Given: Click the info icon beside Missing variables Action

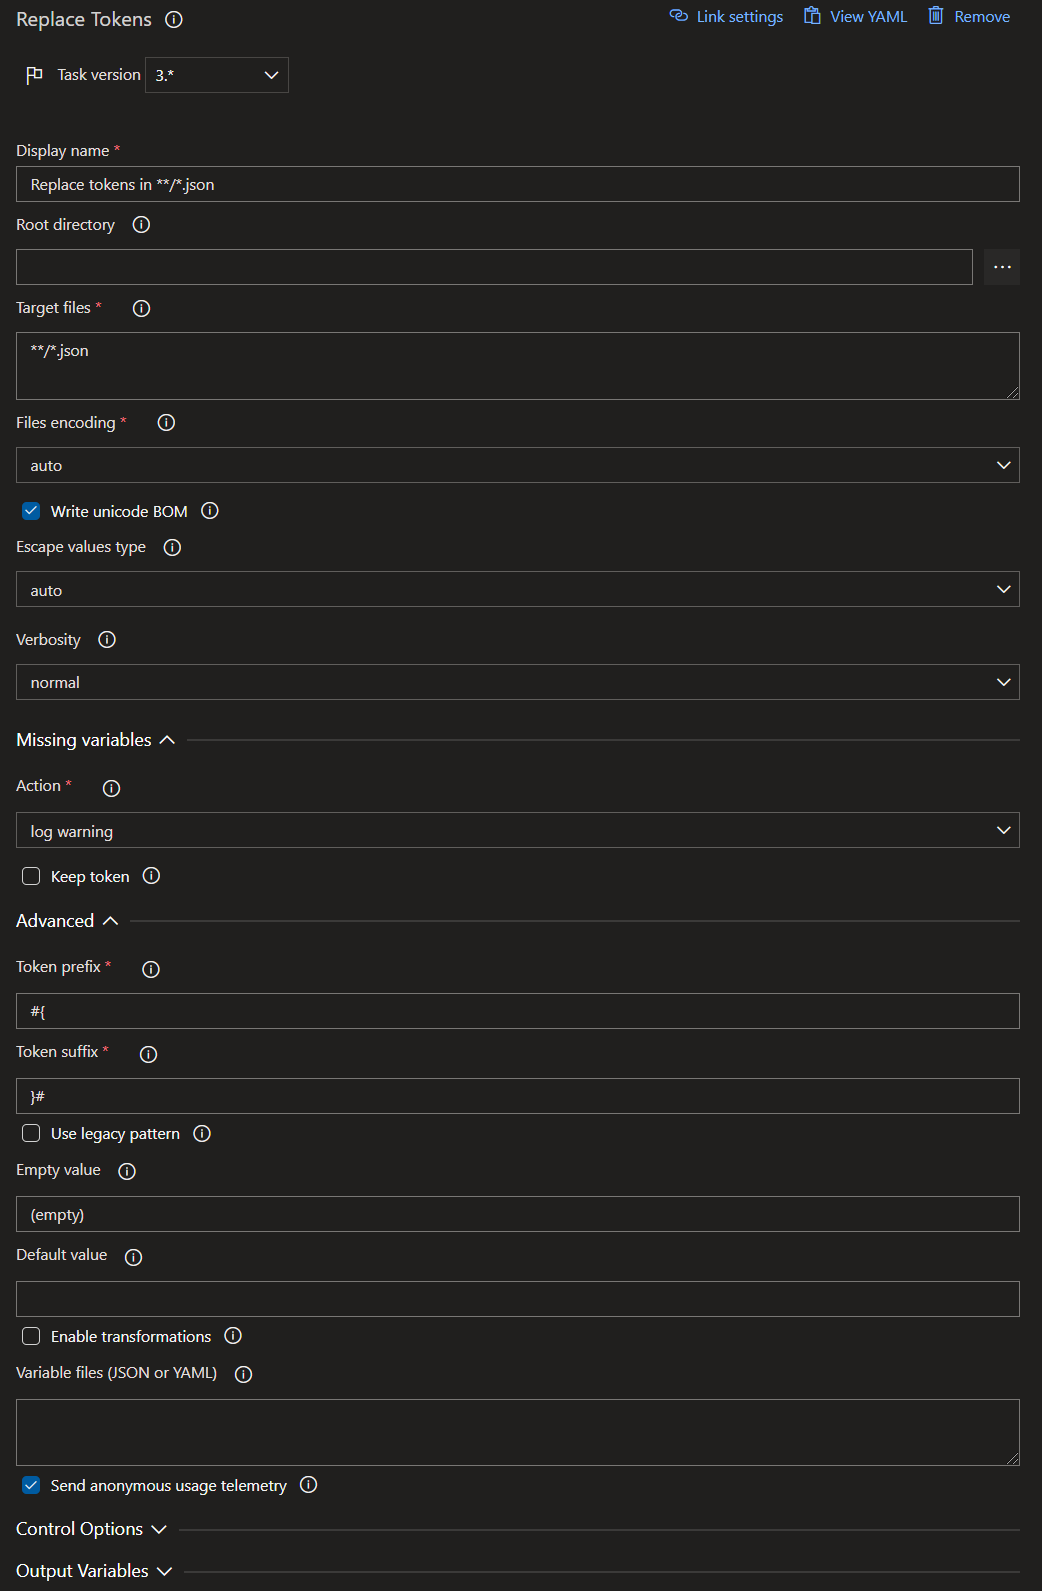Looking at the screenshot, I should click(111, 787).
